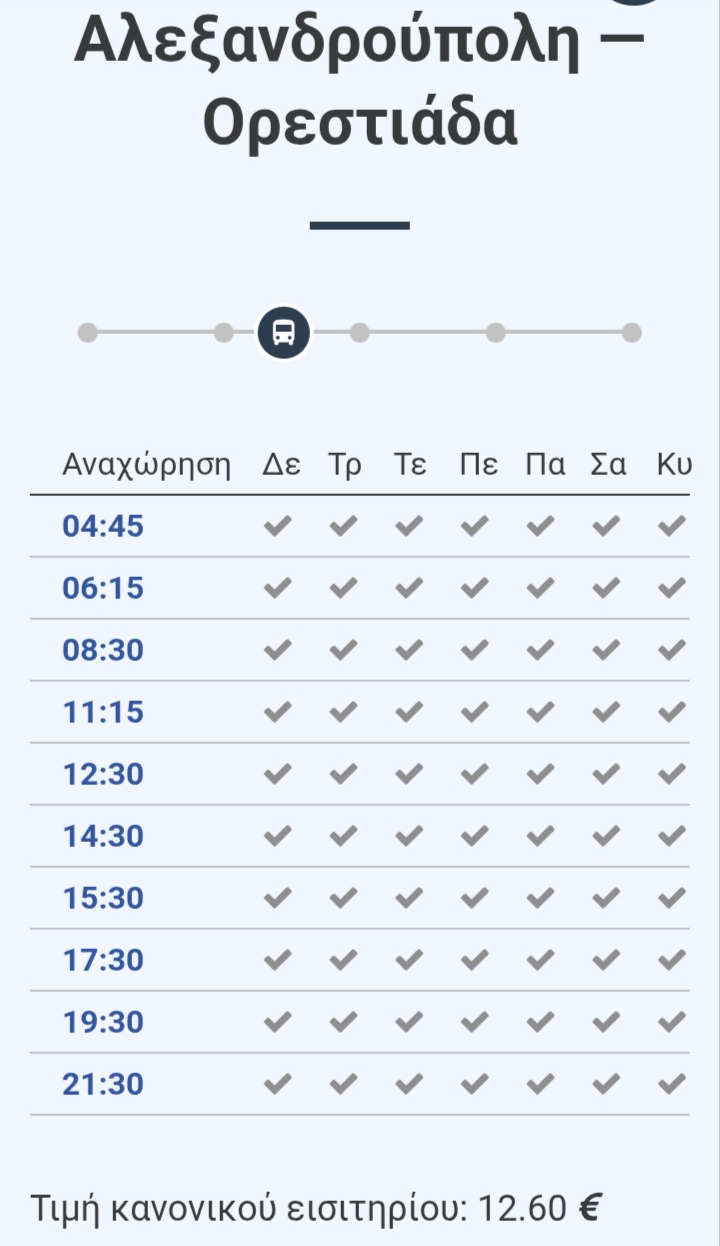This screenshot has width=720, height=1246.
Task: Open the 15:30 departure row
Action: tap(360, 898)
